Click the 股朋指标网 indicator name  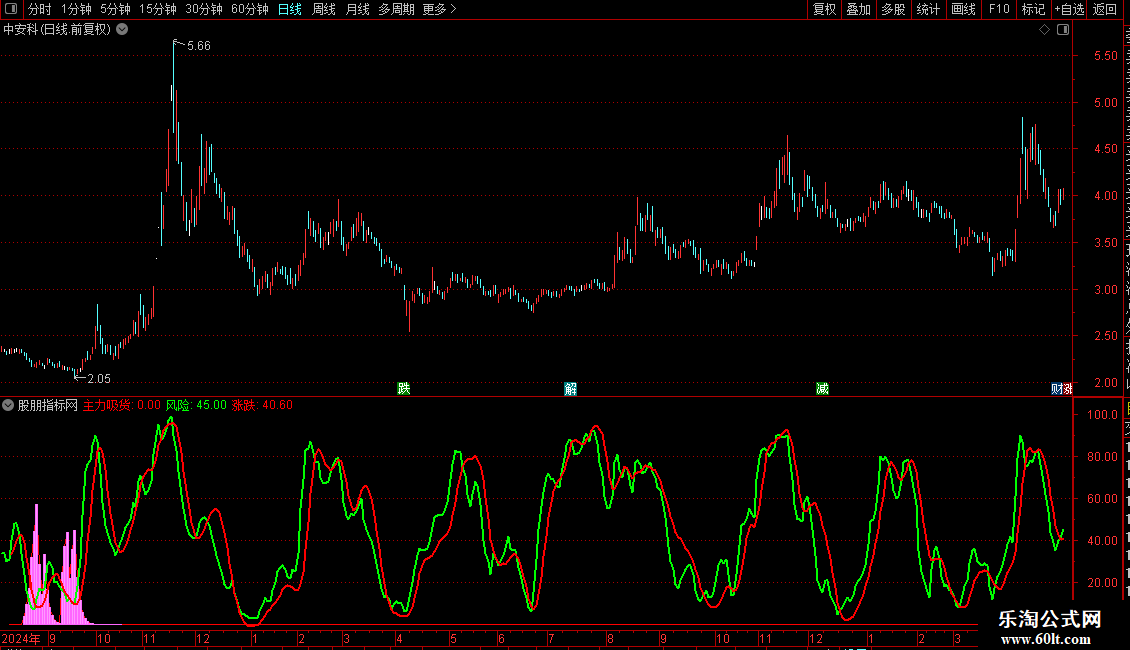pos(48,405)
